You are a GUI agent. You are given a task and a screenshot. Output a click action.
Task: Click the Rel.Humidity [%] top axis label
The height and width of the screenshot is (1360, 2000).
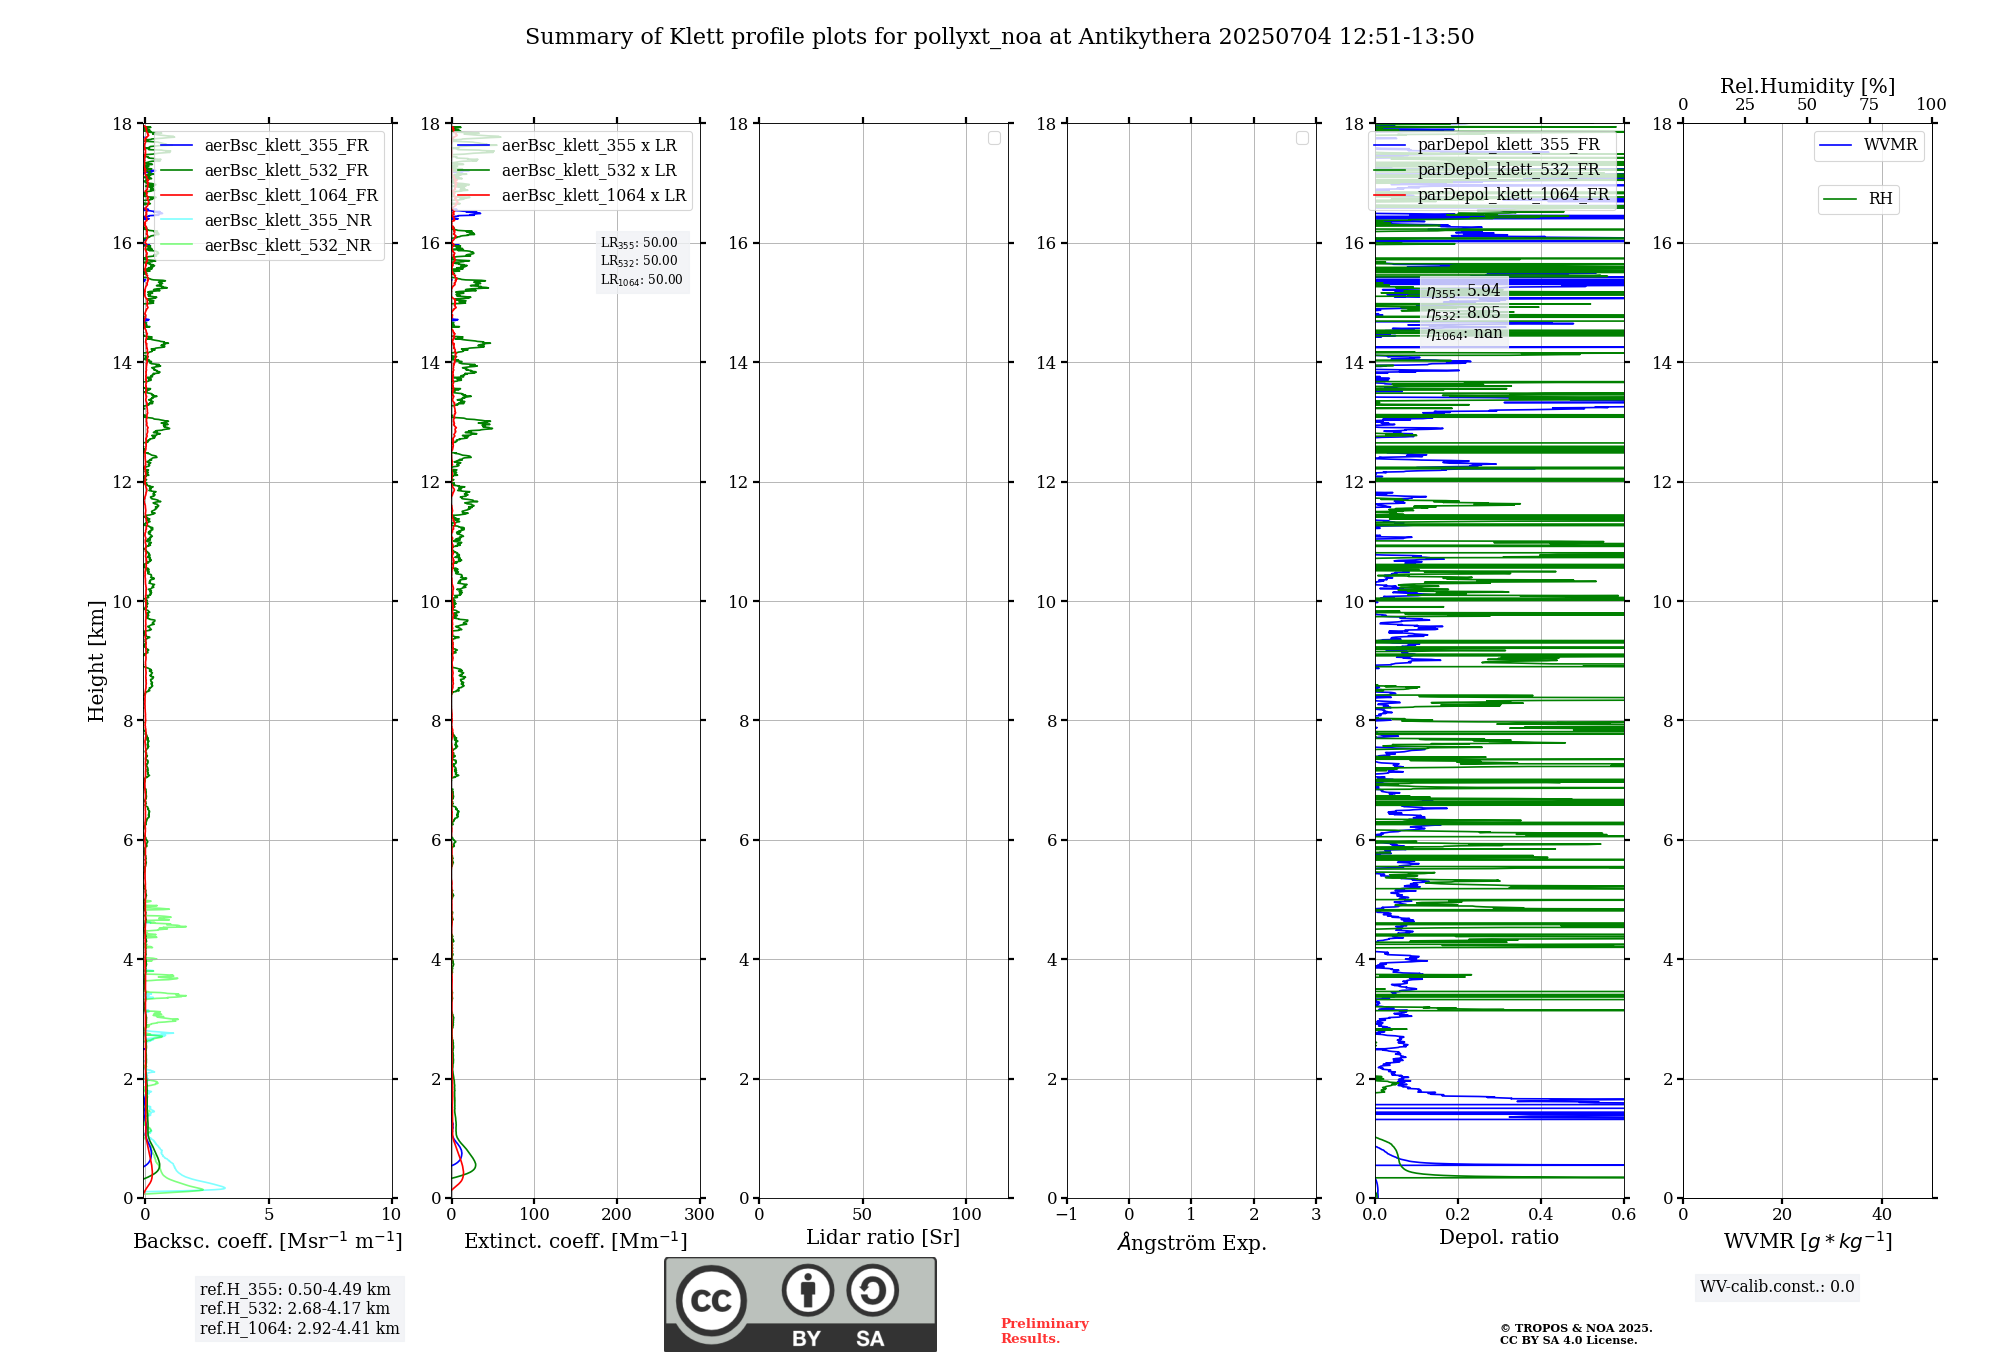[x=1808, y=86]
